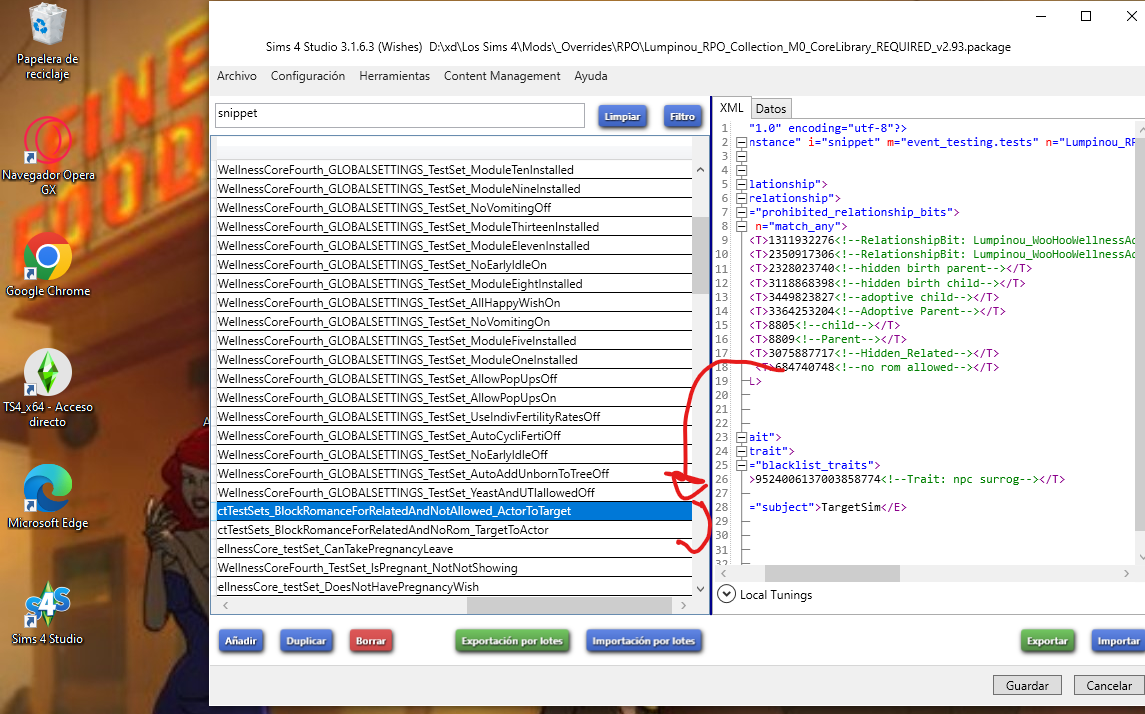Select TestSet_ModuleNineInstalled list row
Viewport: 1145px width, 714px height.
coord(453,189)
